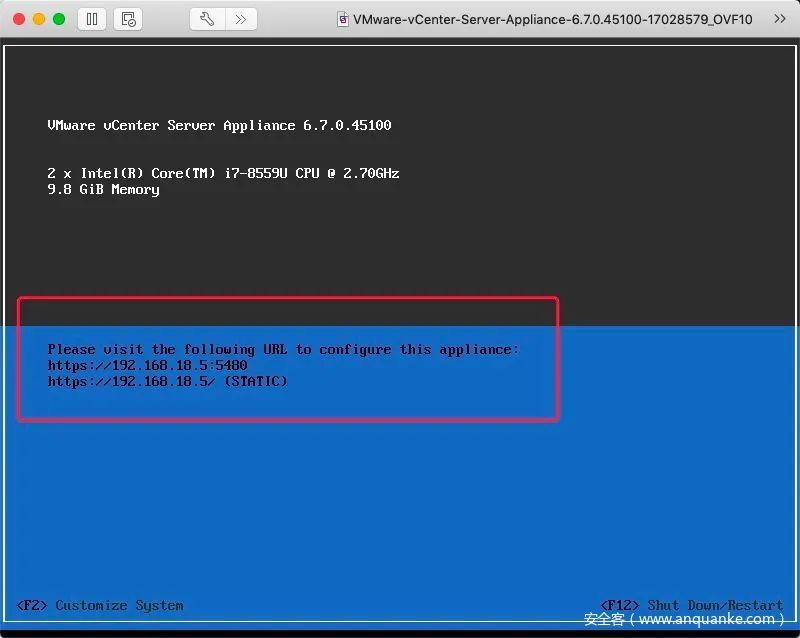Viewport: 800px width, 638px height.
Task: Expand toolbar overflow chevron beside wrench
Action: coord(240,19)
